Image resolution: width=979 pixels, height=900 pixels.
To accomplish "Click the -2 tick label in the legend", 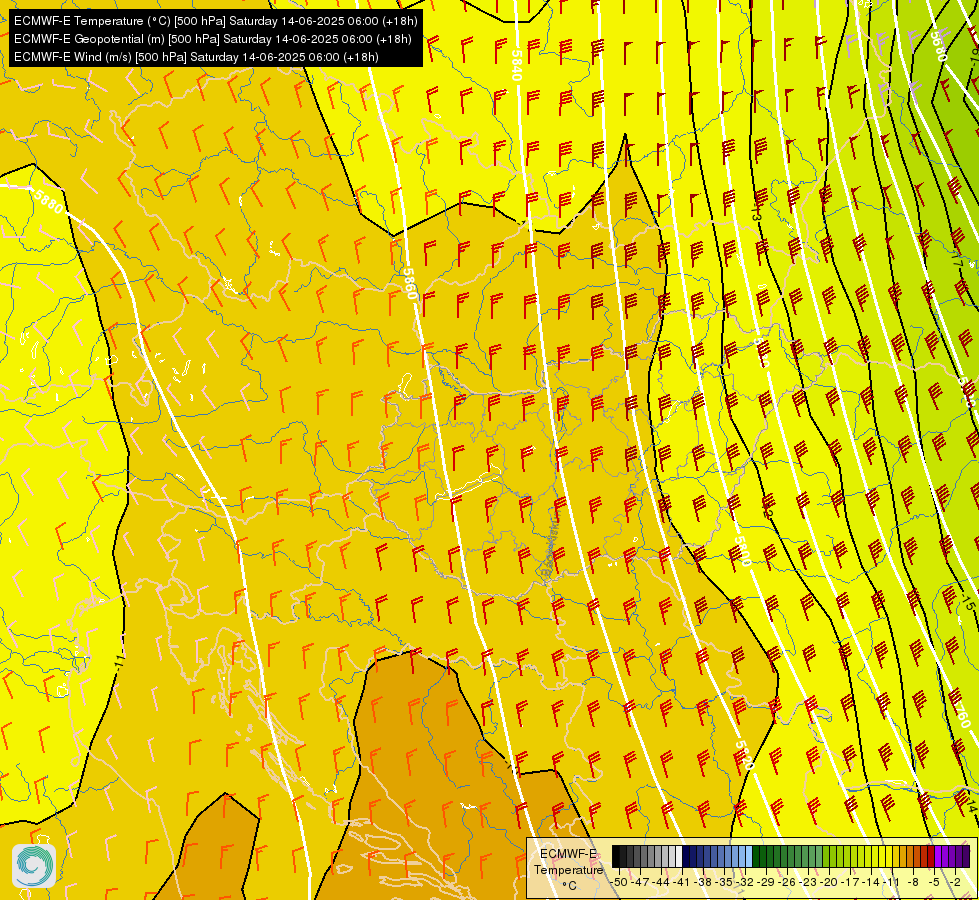I will (955, 882).
